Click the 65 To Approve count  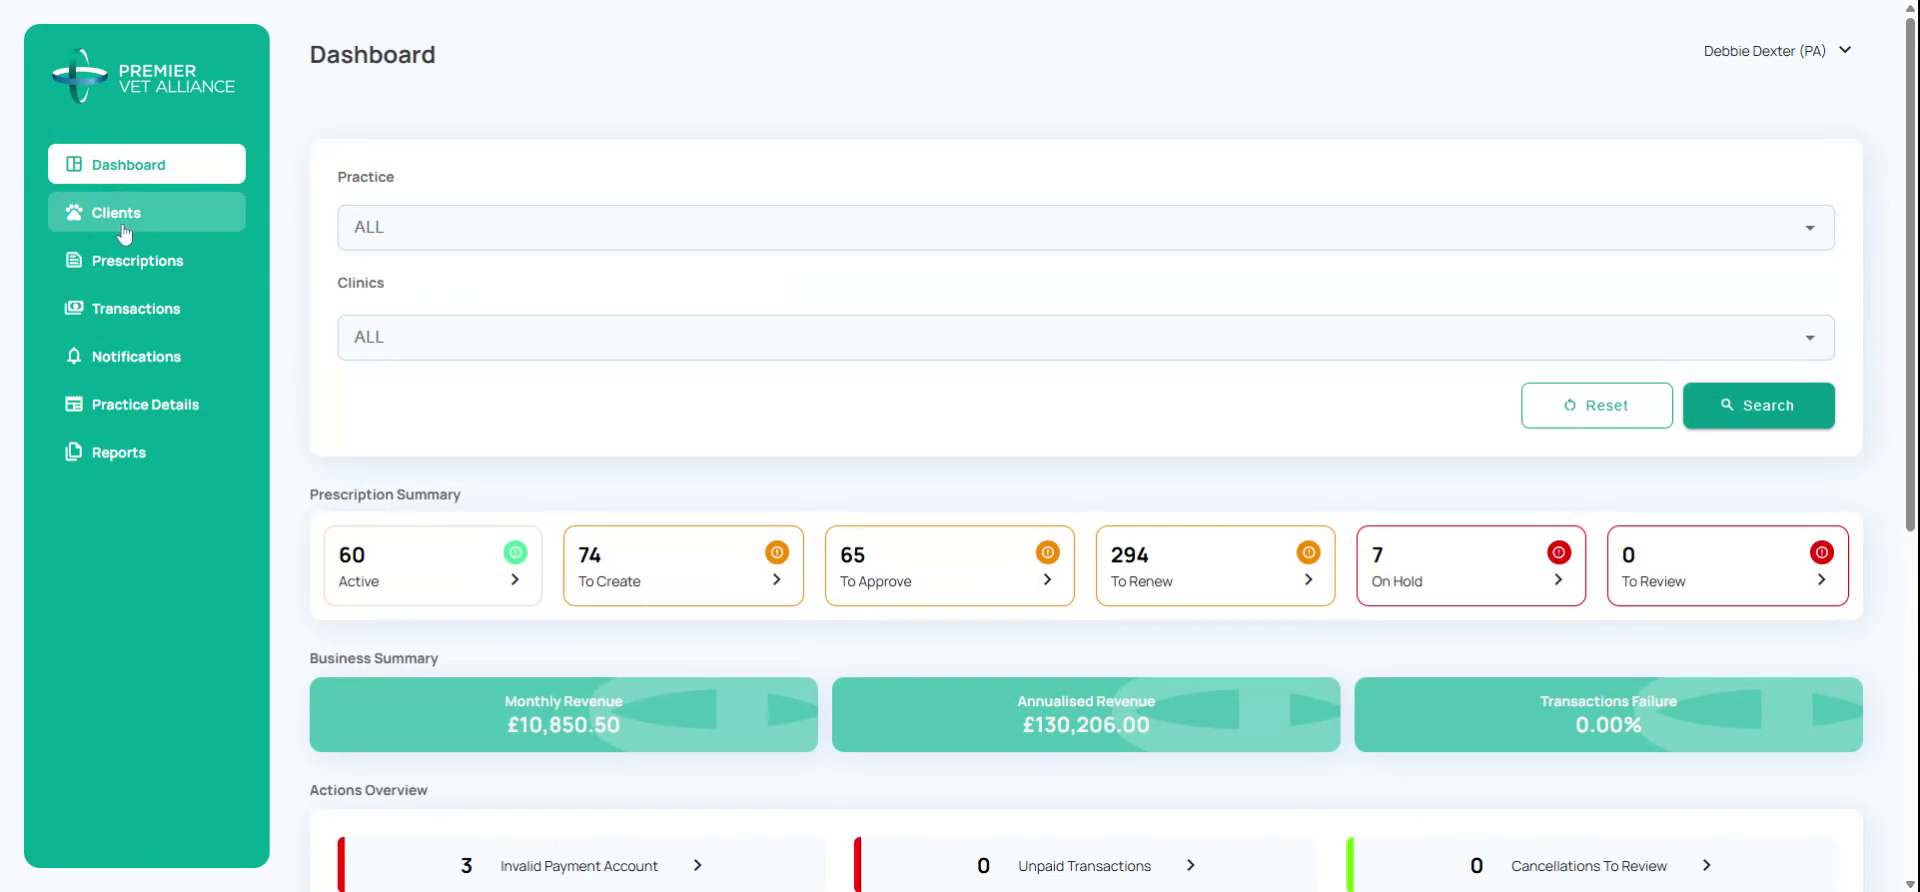853,555
